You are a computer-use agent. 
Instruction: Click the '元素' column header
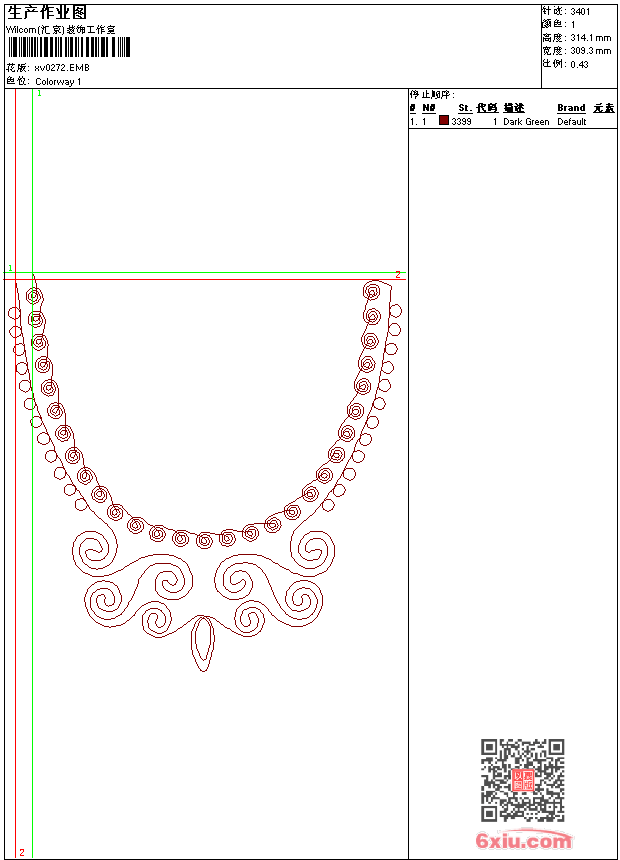click(x=604, y=108)
